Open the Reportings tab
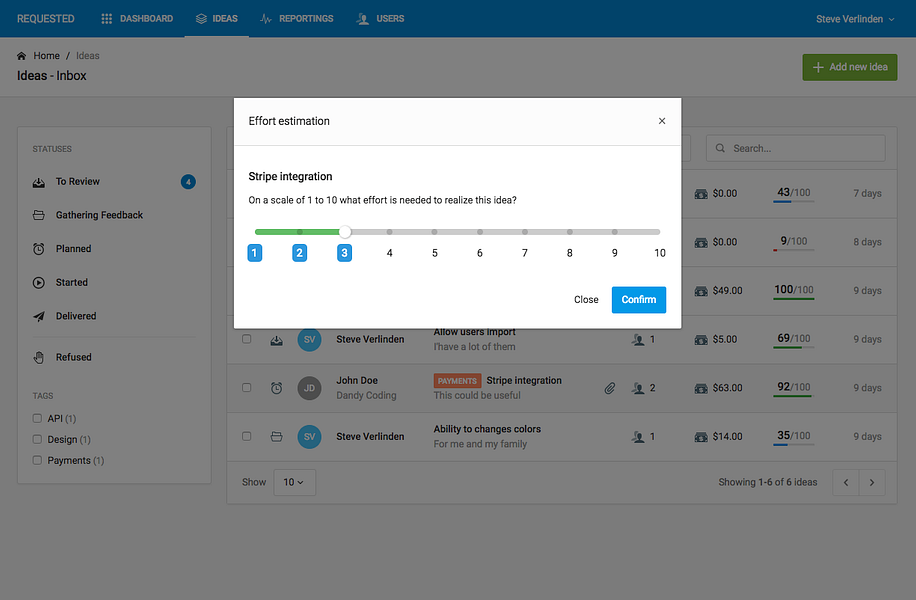The image size is (916, 600). 297,19
